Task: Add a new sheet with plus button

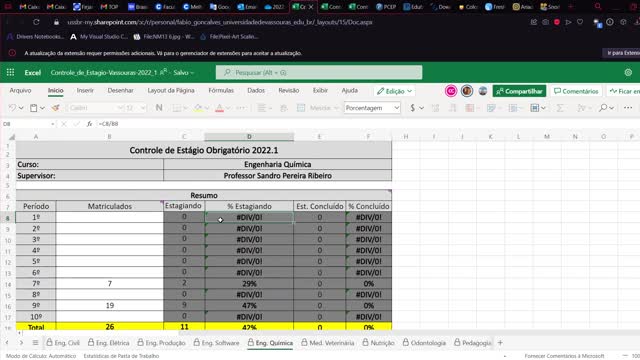Action: [500, 343]
